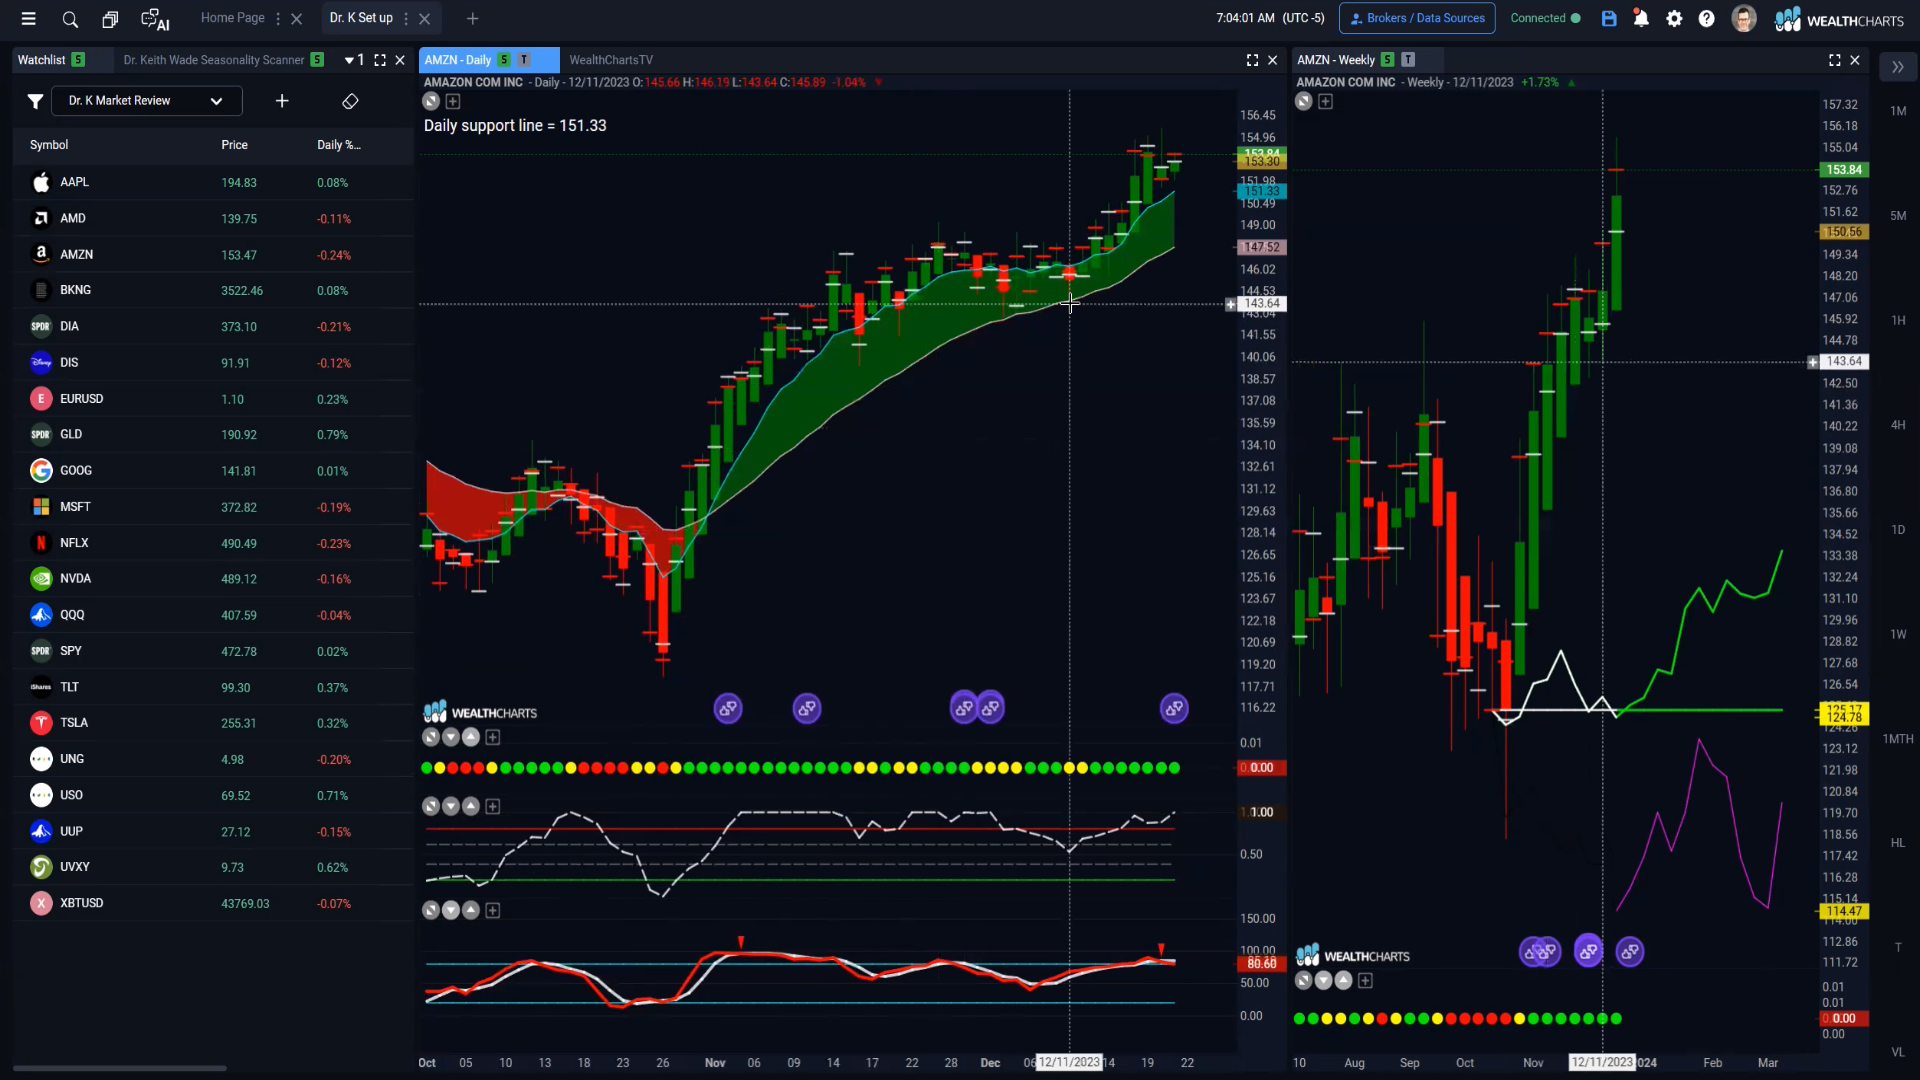Switch to the WealthChartsTV tab
The image size is (1920, 1080).
[x=611, y=60]
